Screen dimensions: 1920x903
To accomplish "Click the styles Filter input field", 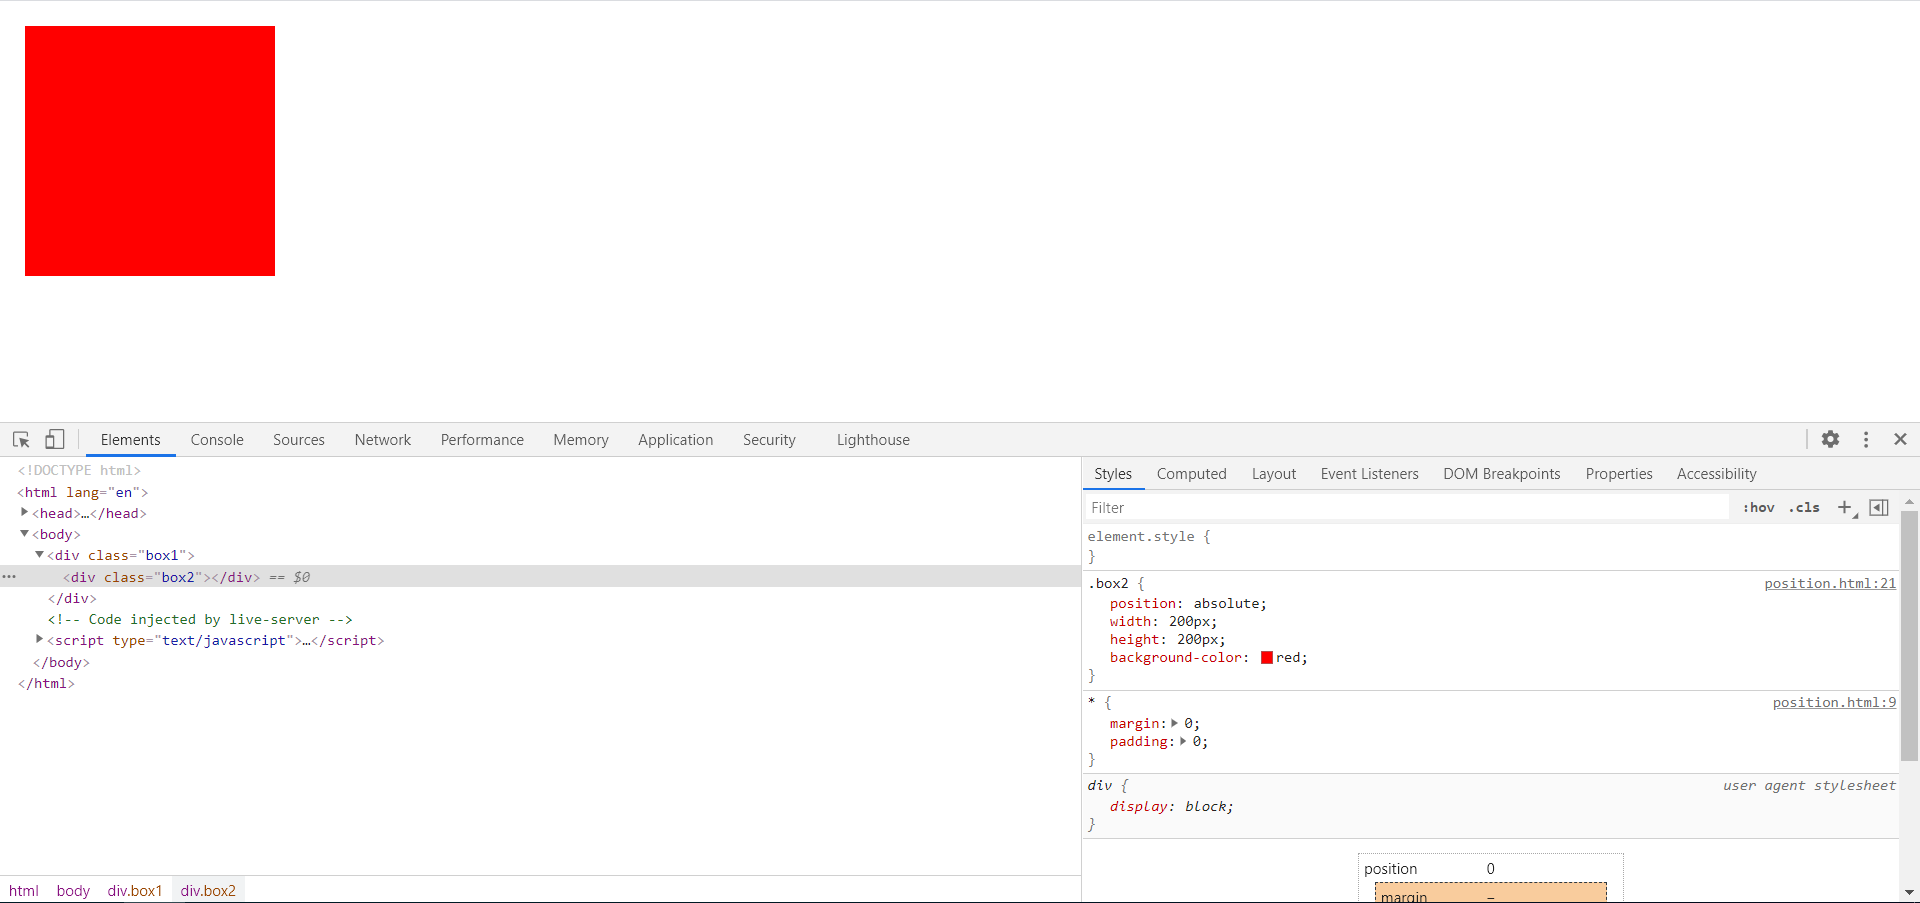I will coord(1405,508).
